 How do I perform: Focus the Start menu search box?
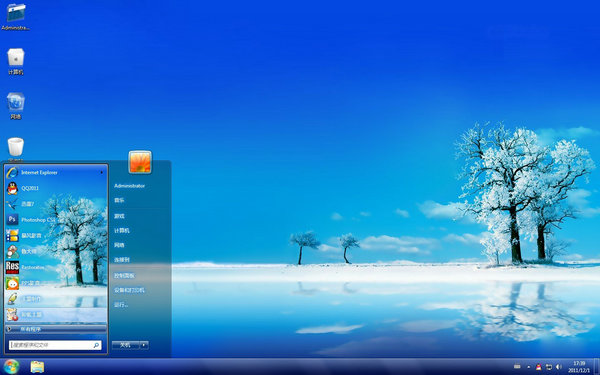point(55,345)
